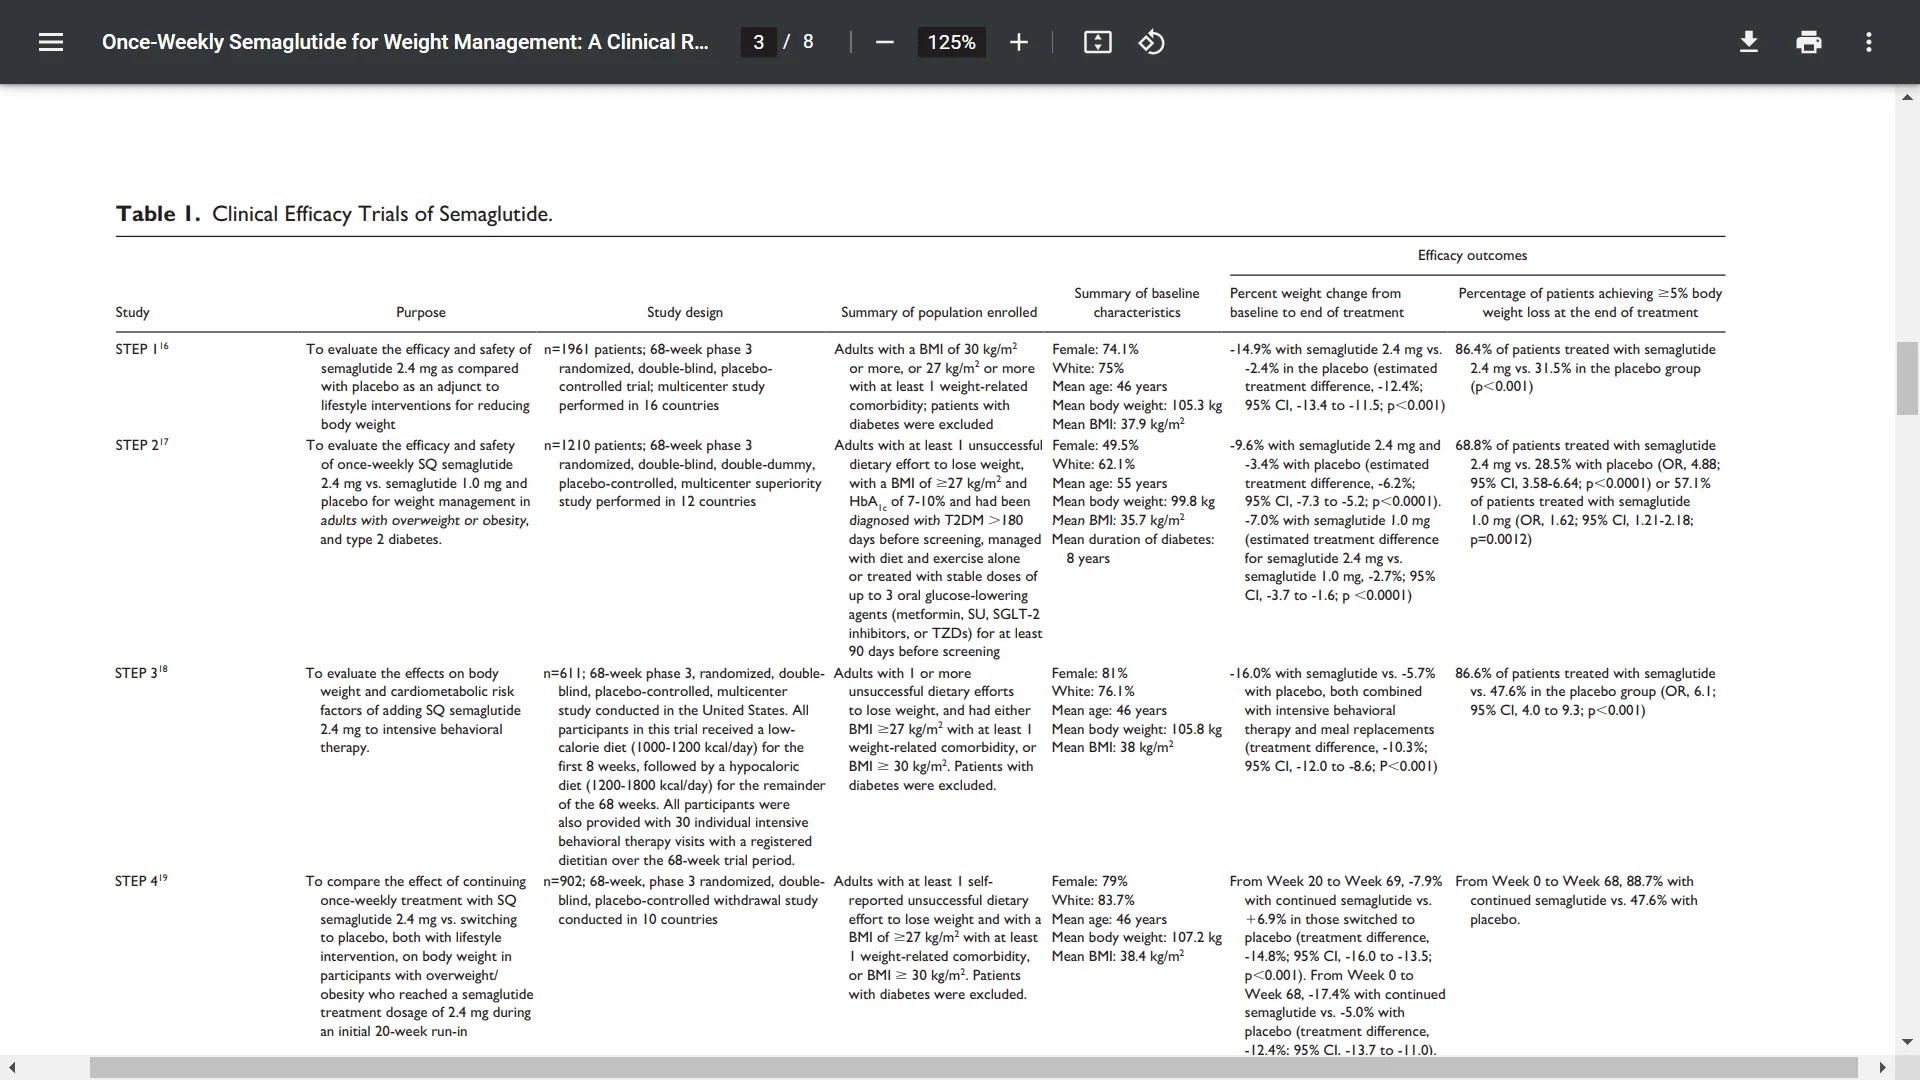Viewport: 1920px width, 1080px height.
Task: Click the document title in toolbar
Action: (x=405, y=42)
